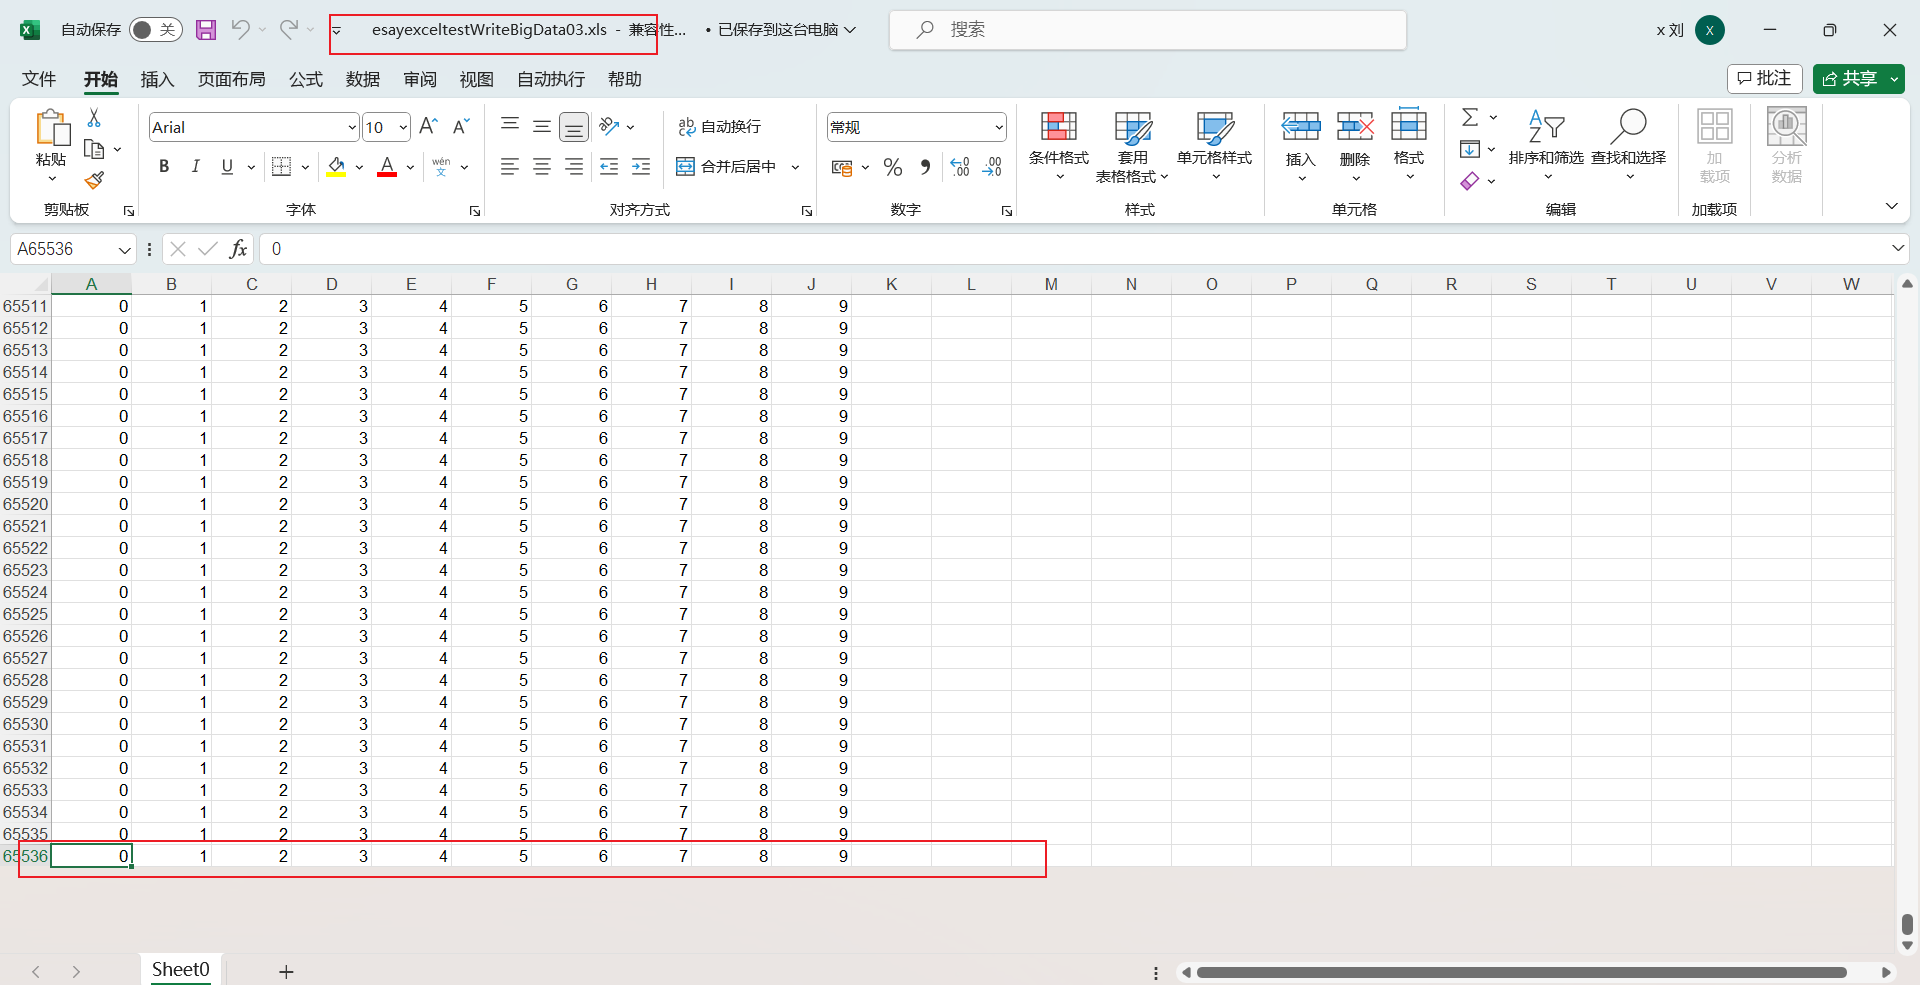Image resolution: width=1920 pixels, height=985 pixels.
Task: Open the 插入 (Insert) ribbon tab
Action: 157,79
